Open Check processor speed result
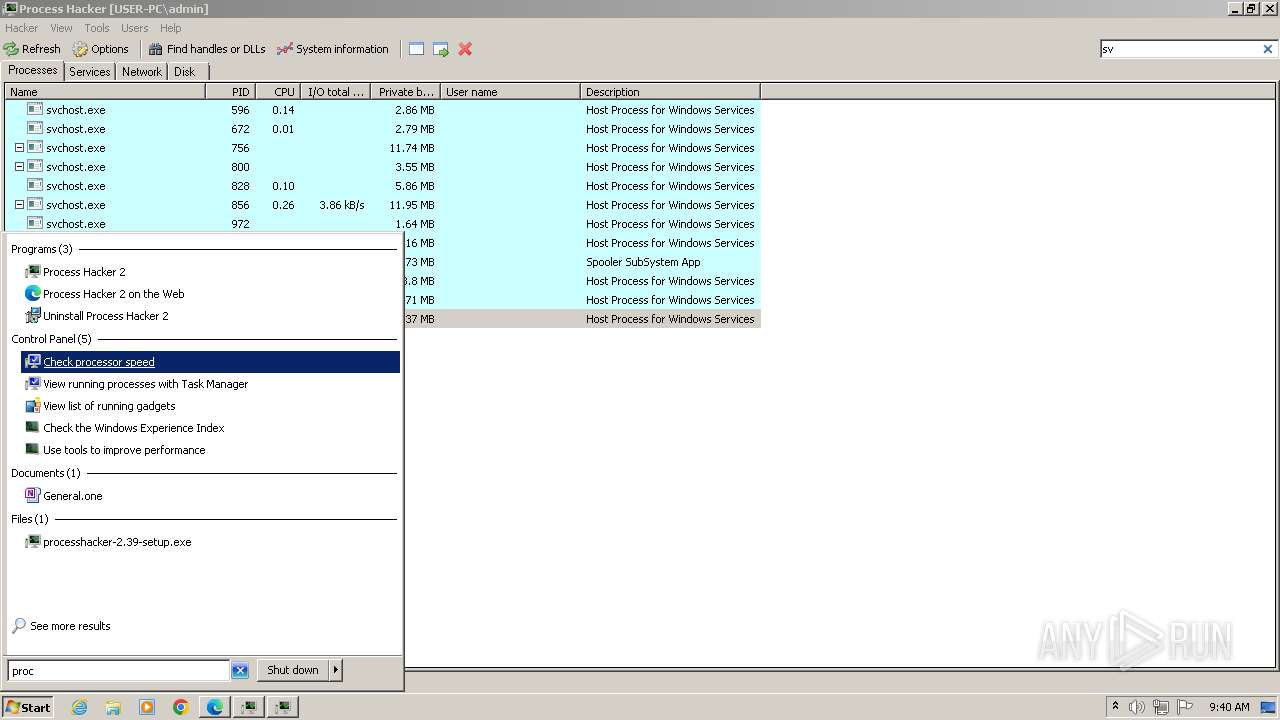 211,362
